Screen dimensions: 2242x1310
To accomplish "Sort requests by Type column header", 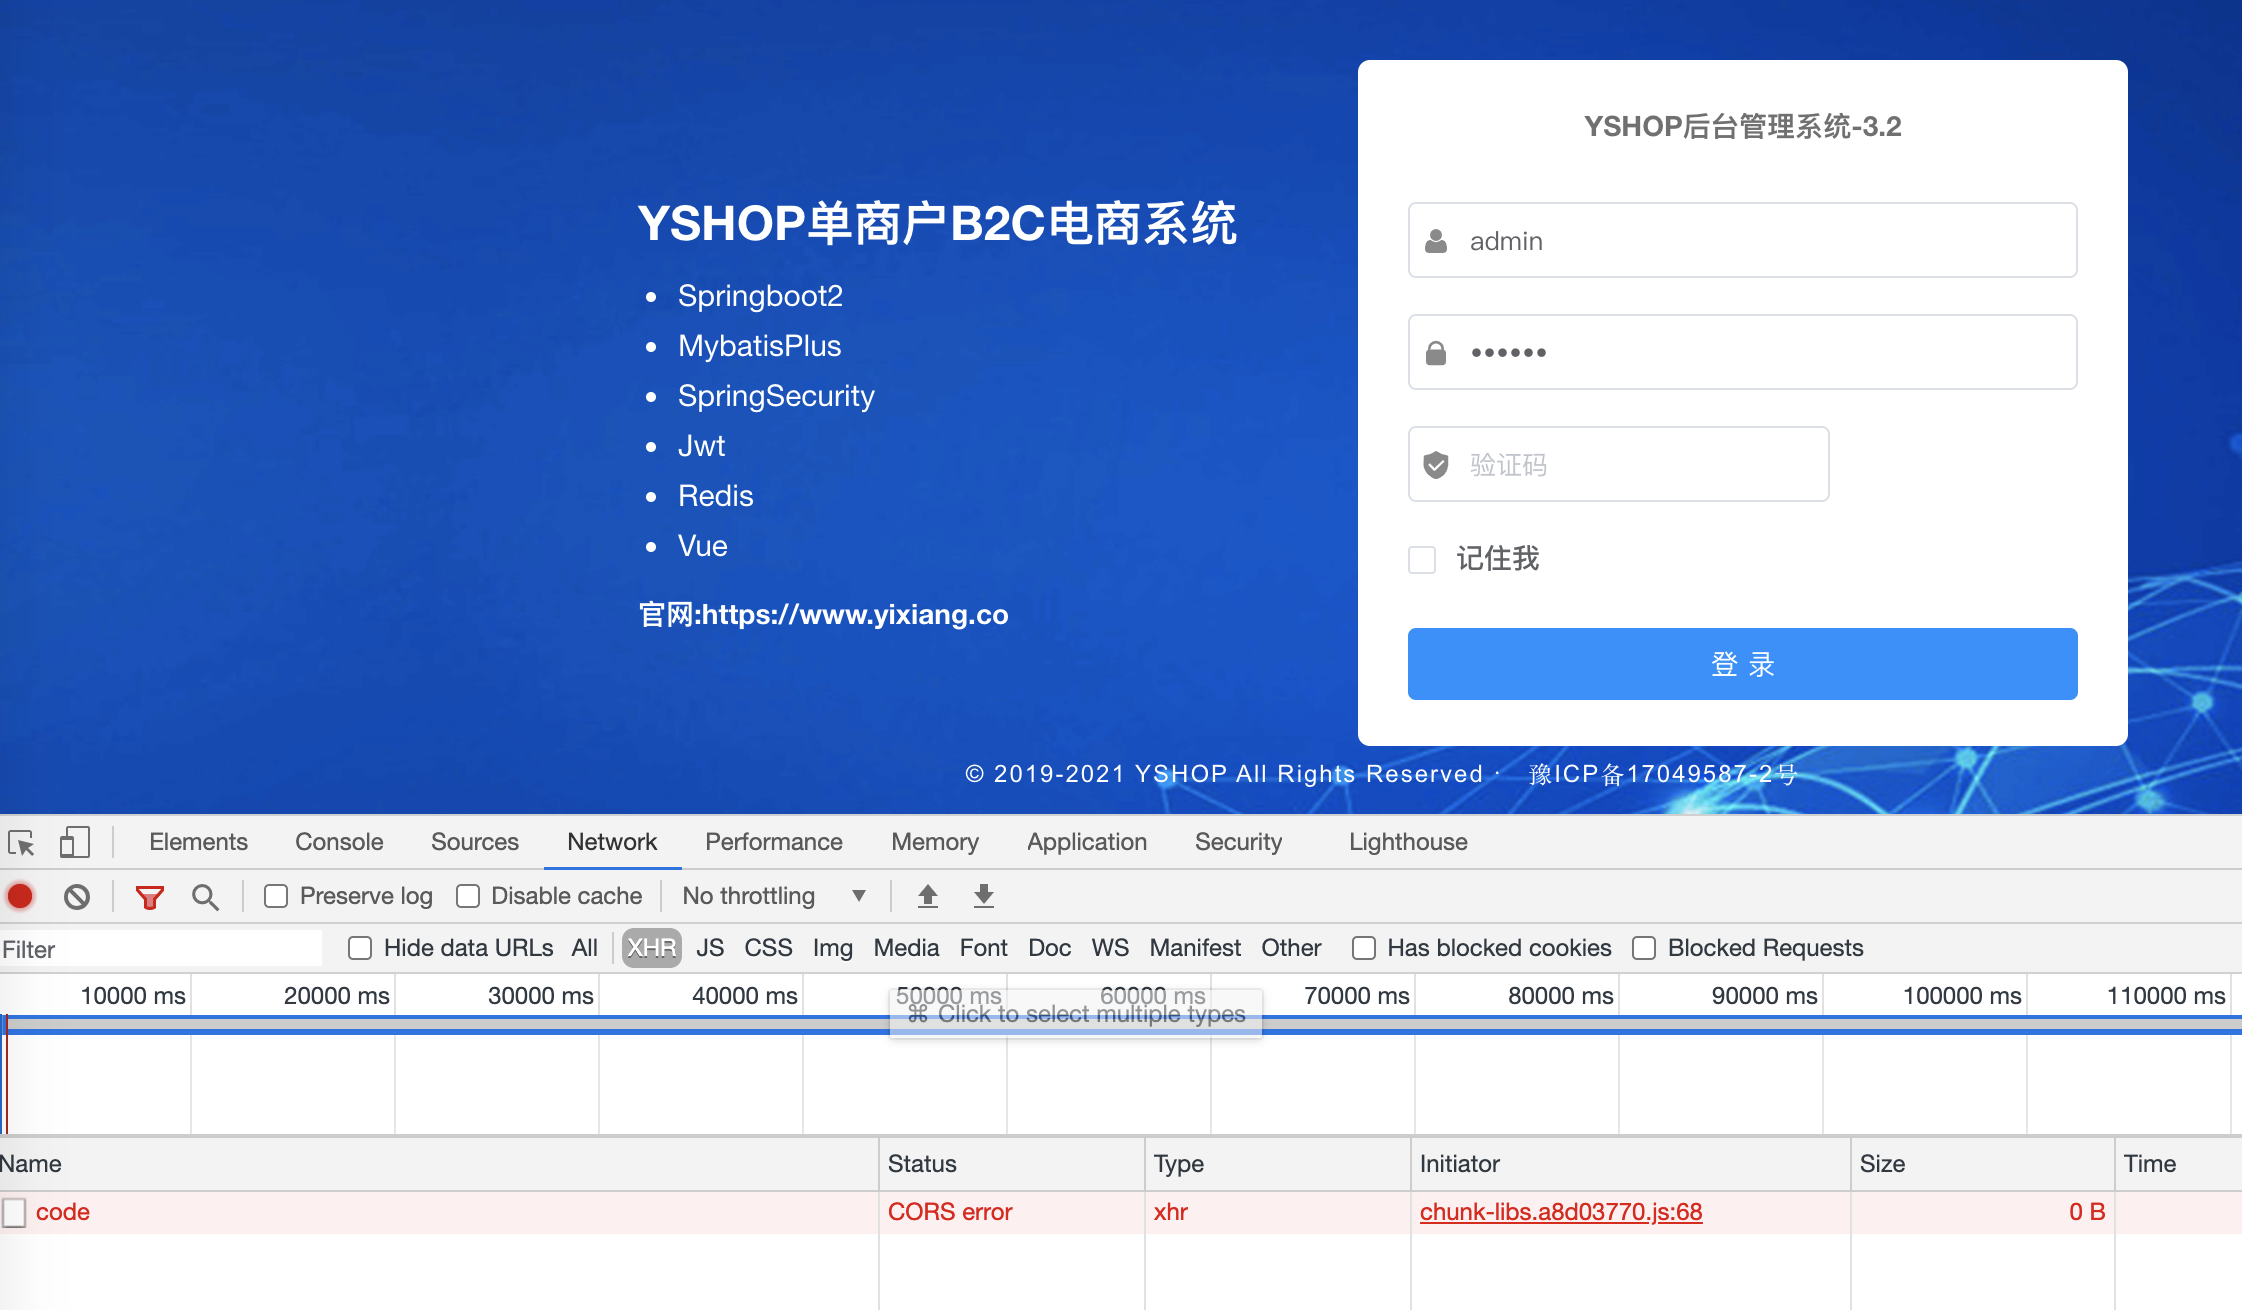I will [x=1278, y=1164].
